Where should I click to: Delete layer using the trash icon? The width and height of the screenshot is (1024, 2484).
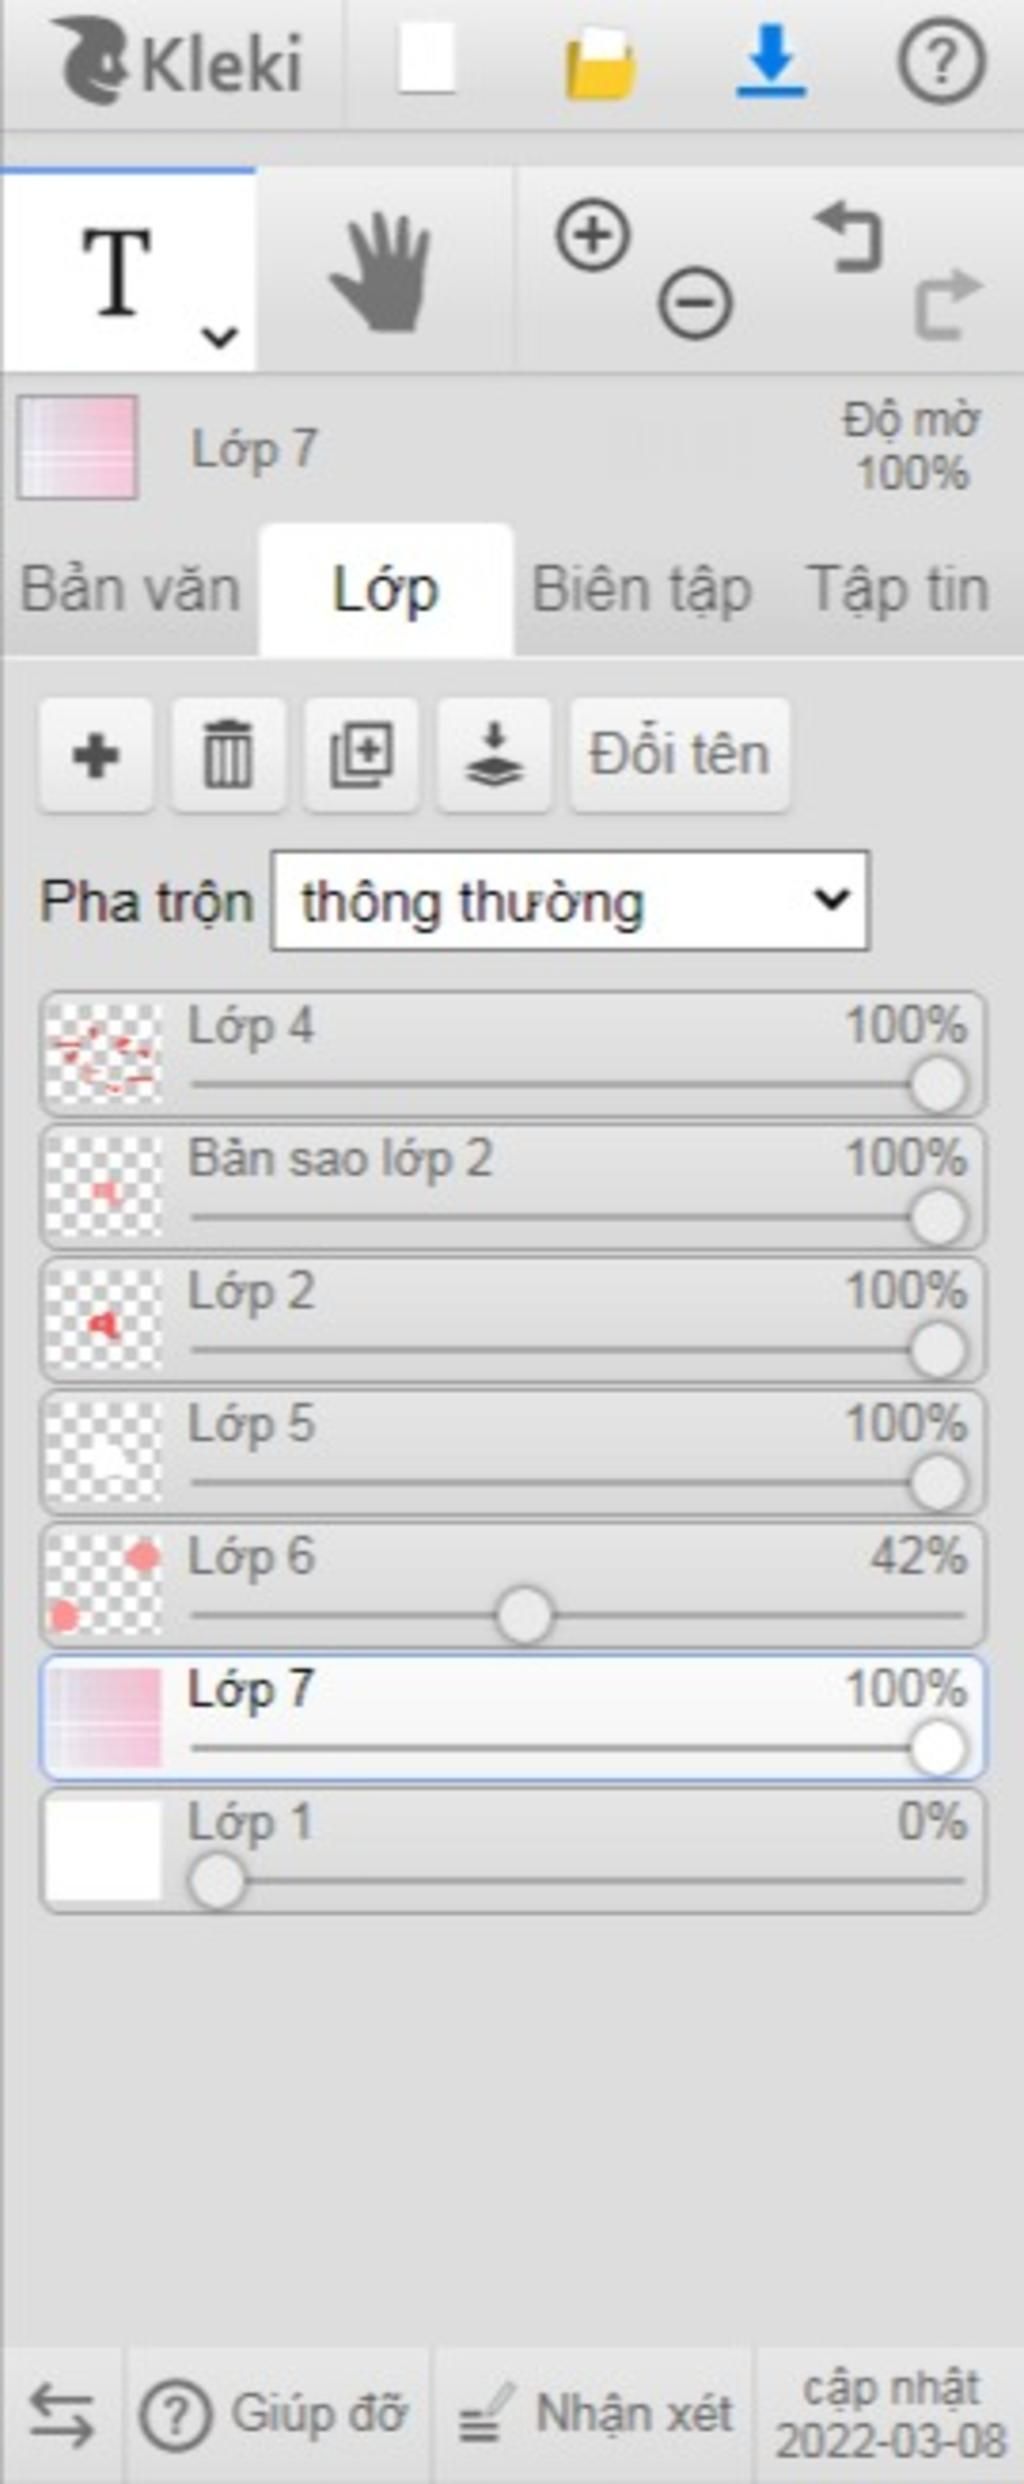click(228, 755)
